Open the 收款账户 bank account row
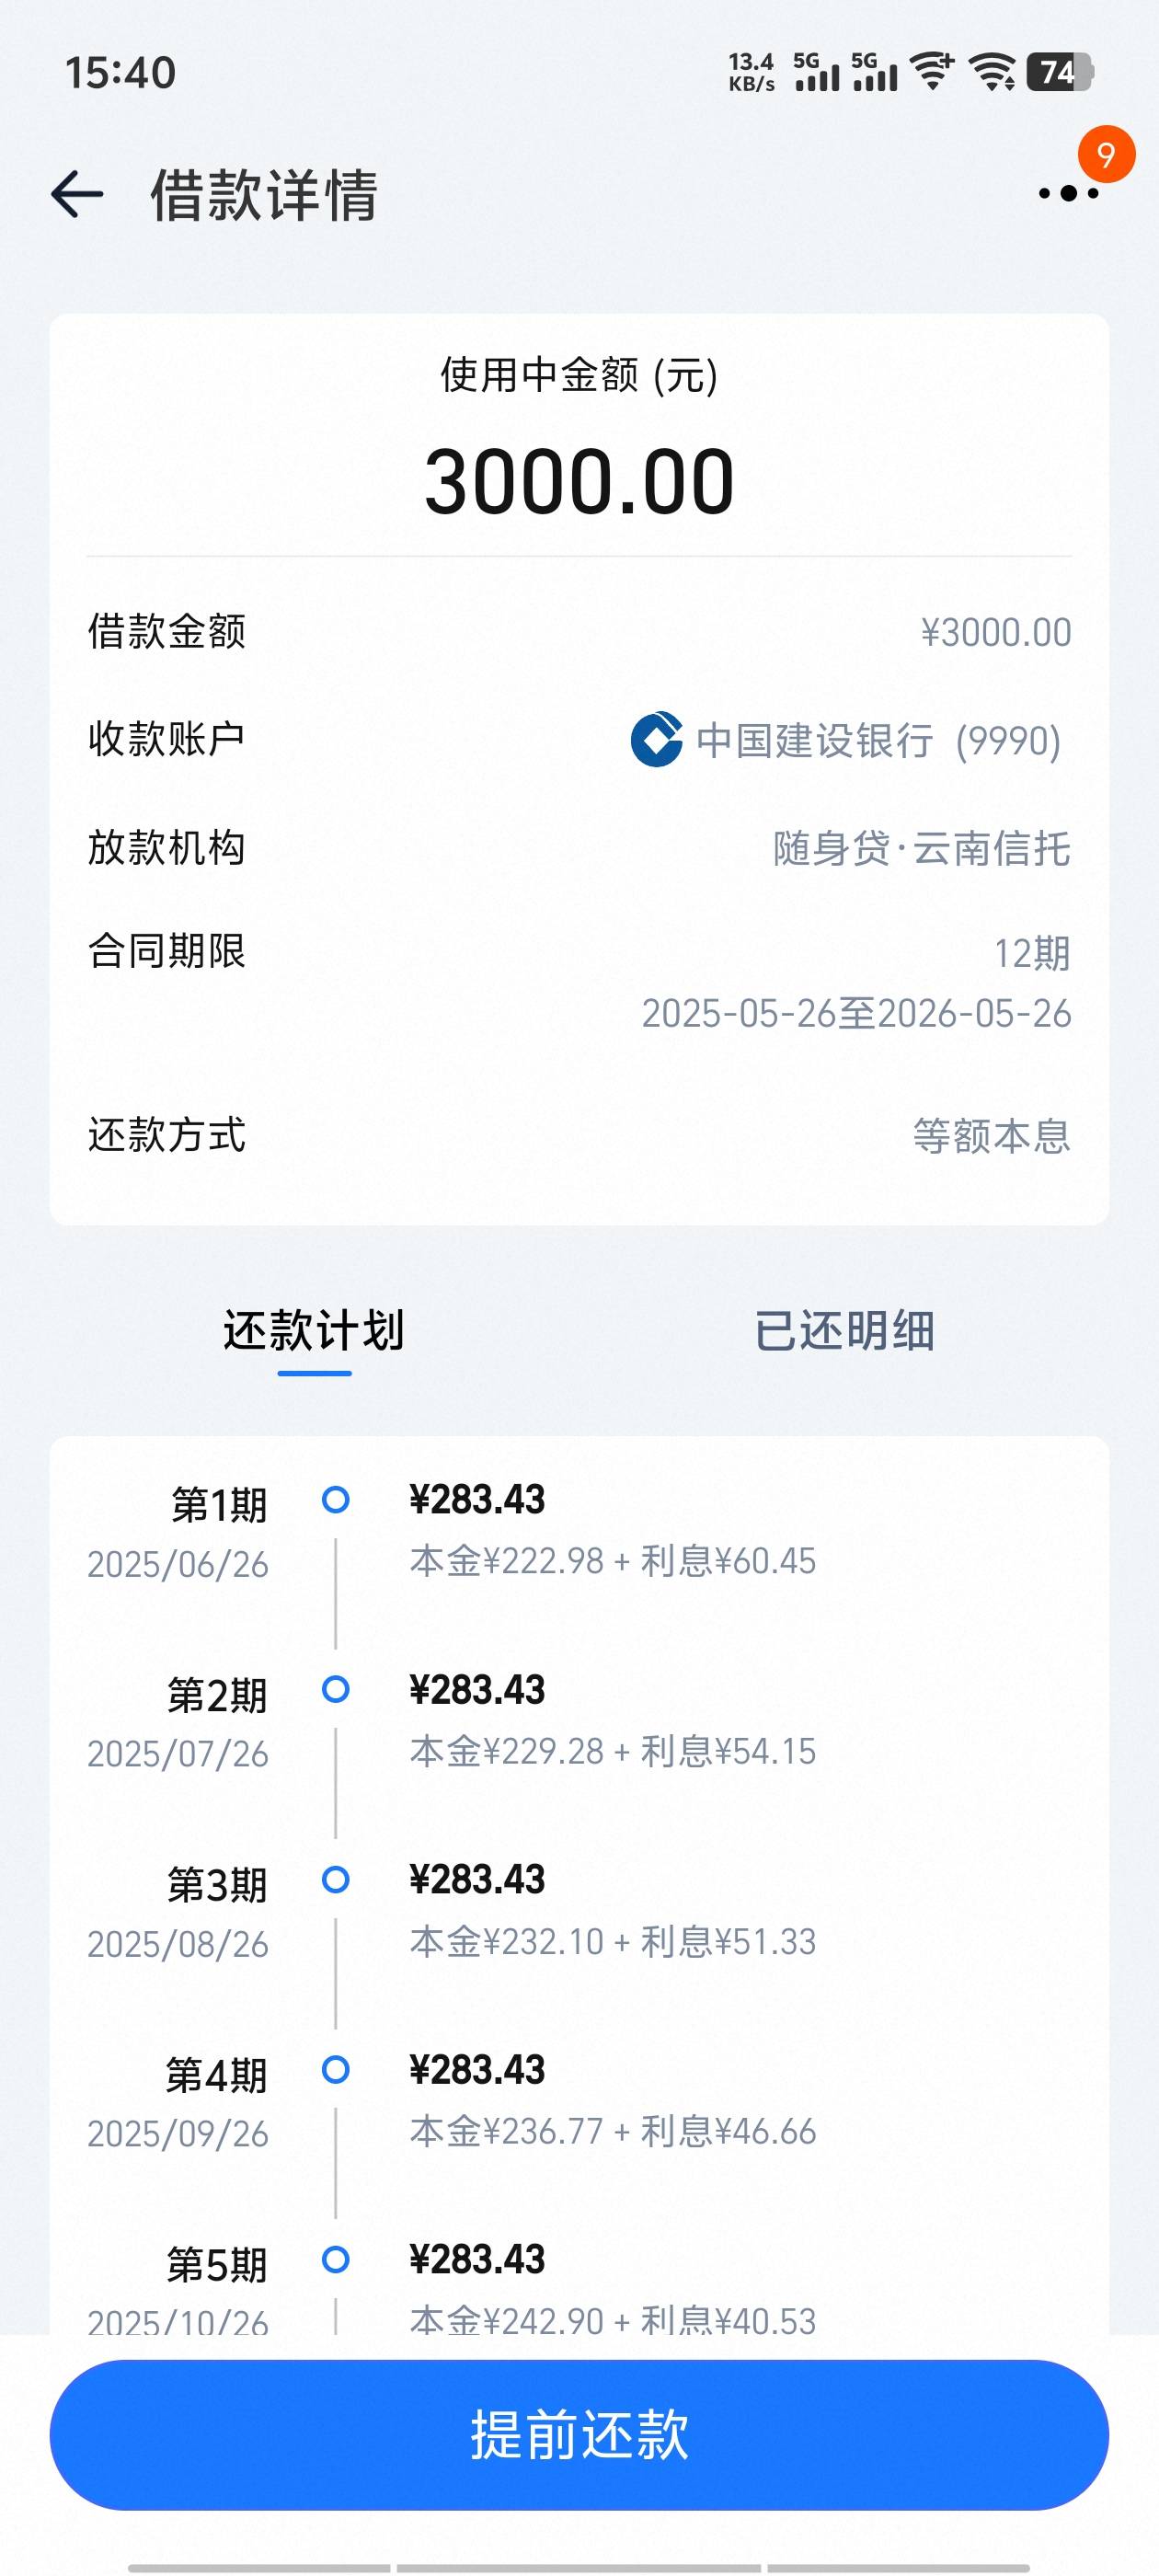The width and height of the screenshot is (1159, 2576). [579, 740]
